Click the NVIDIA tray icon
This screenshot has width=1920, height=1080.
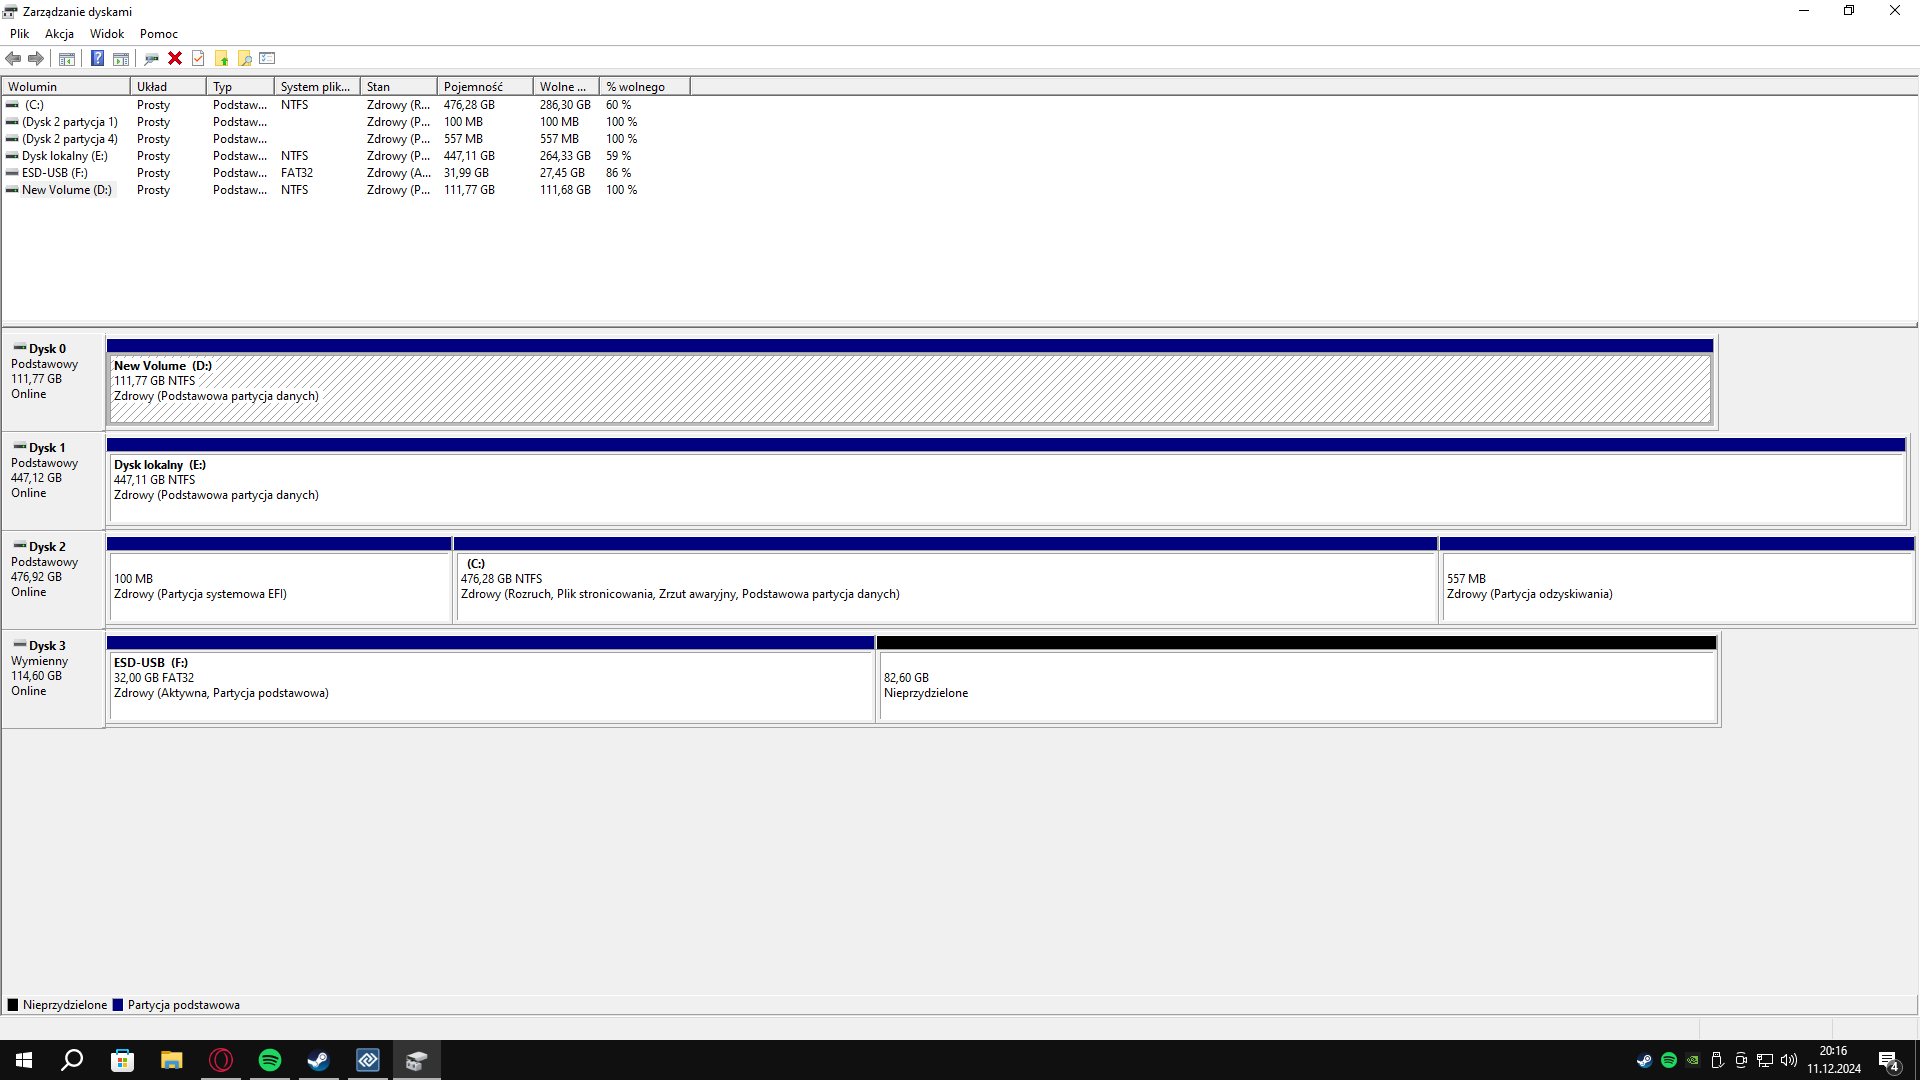tap(1693, 1060)
